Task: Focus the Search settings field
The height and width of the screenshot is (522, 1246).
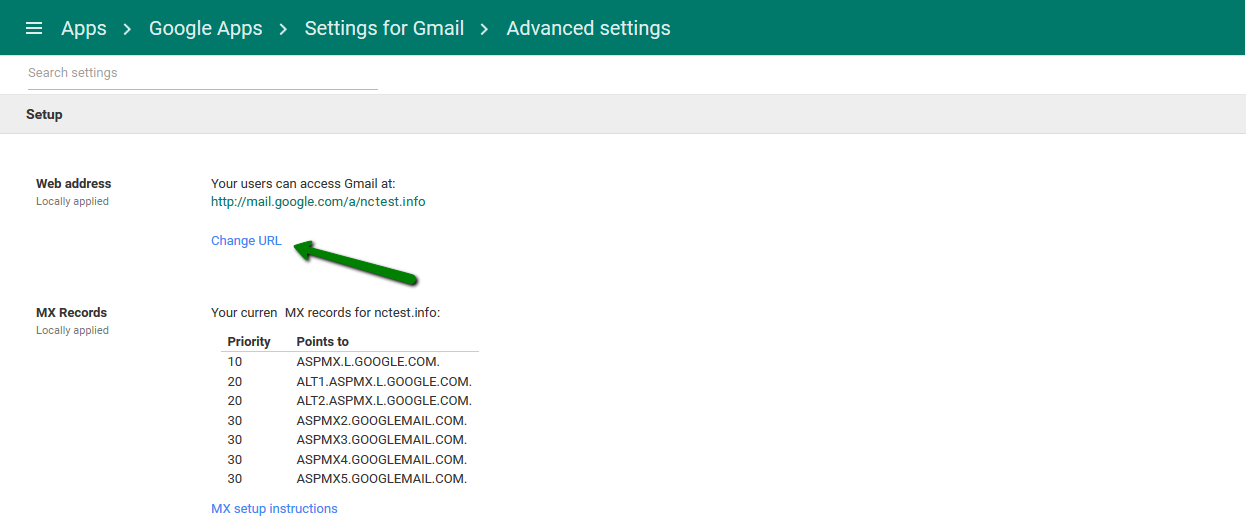Action: 203,73
